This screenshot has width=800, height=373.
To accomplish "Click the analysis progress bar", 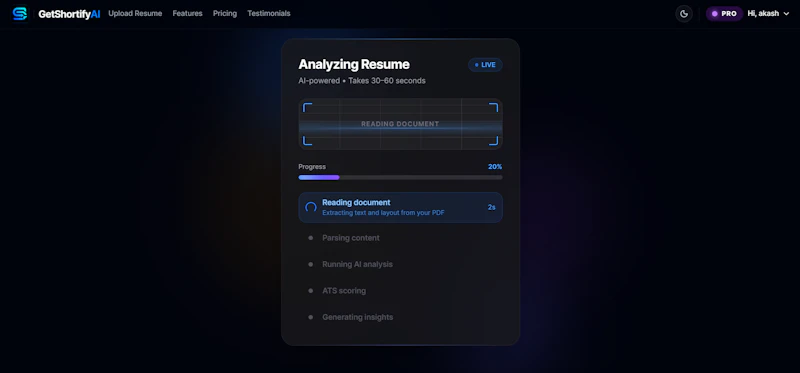I will point(401,177).
